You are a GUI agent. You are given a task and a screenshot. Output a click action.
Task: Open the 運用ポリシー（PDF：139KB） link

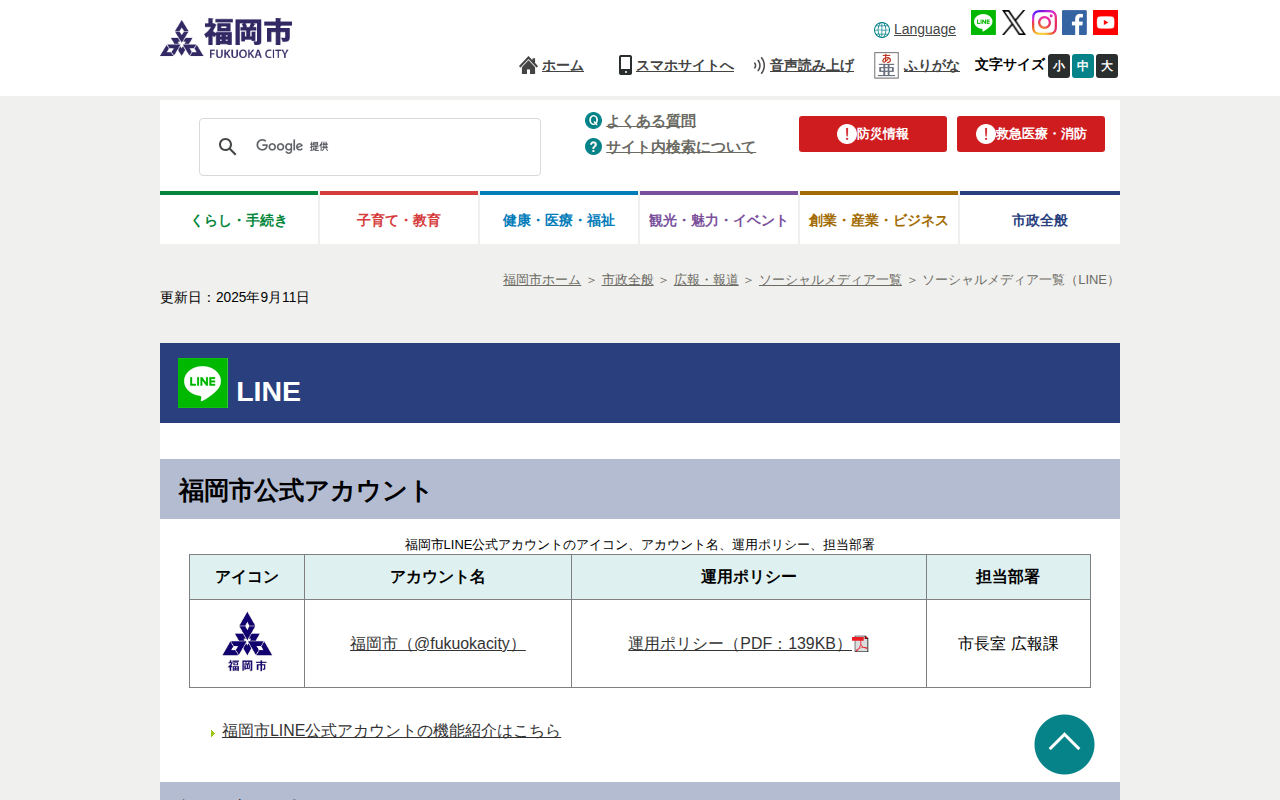click(x=740, y=644)
